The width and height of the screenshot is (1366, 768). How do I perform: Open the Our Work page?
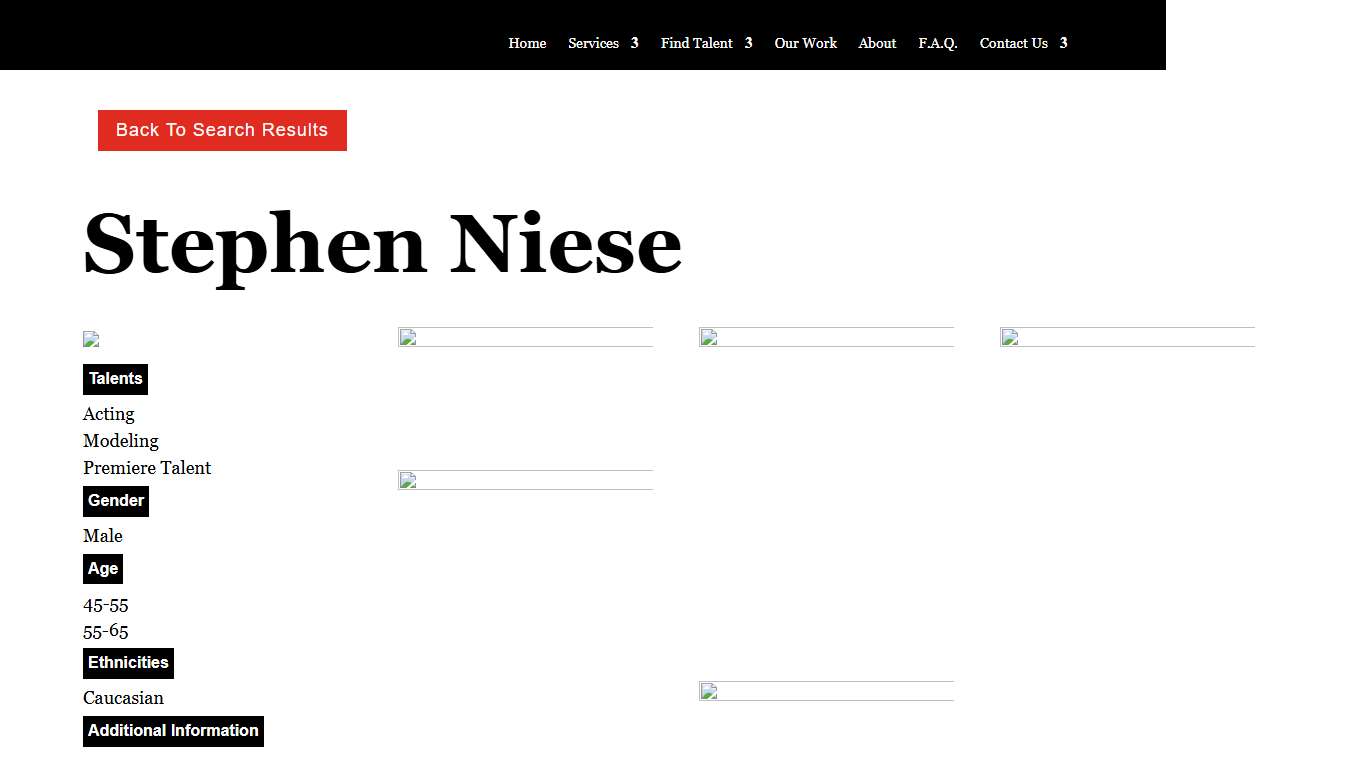(x=805, y=43)
